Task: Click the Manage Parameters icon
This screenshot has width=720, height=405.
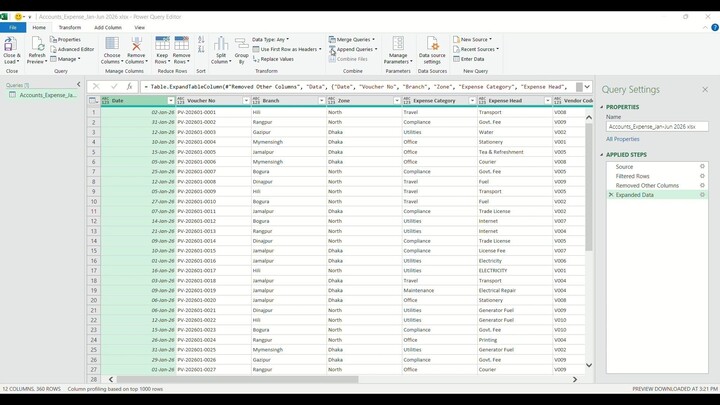Action: pos(398,44)
